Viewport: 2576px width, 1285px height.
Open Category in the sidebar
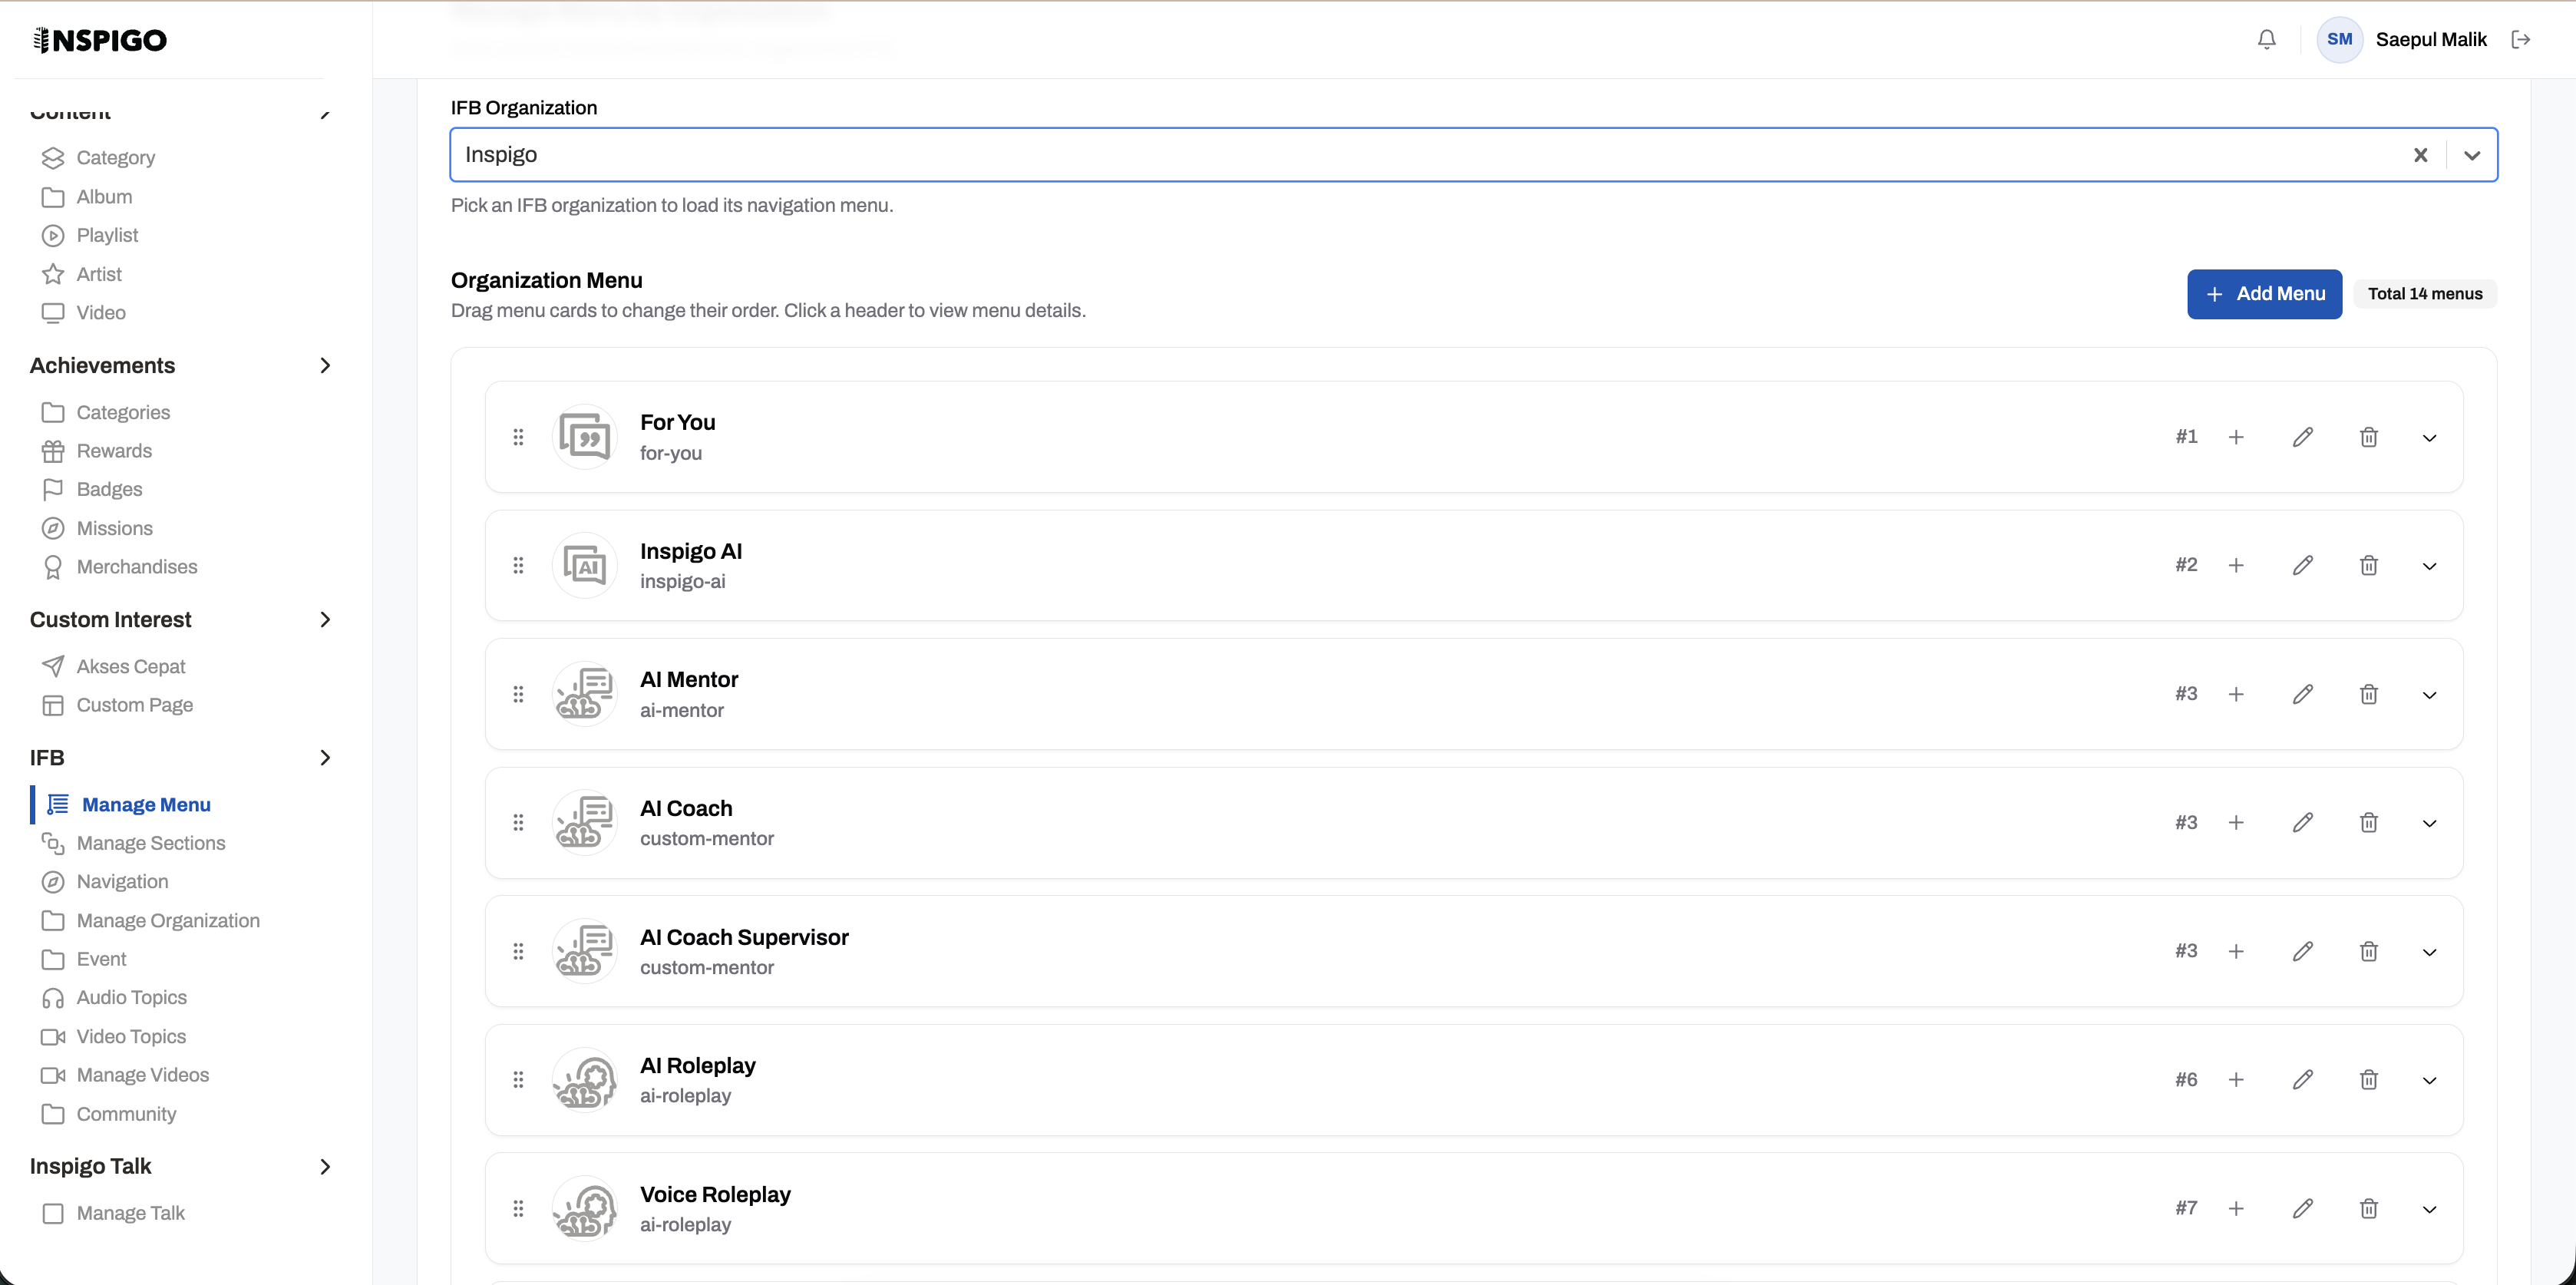pos(98,158)
